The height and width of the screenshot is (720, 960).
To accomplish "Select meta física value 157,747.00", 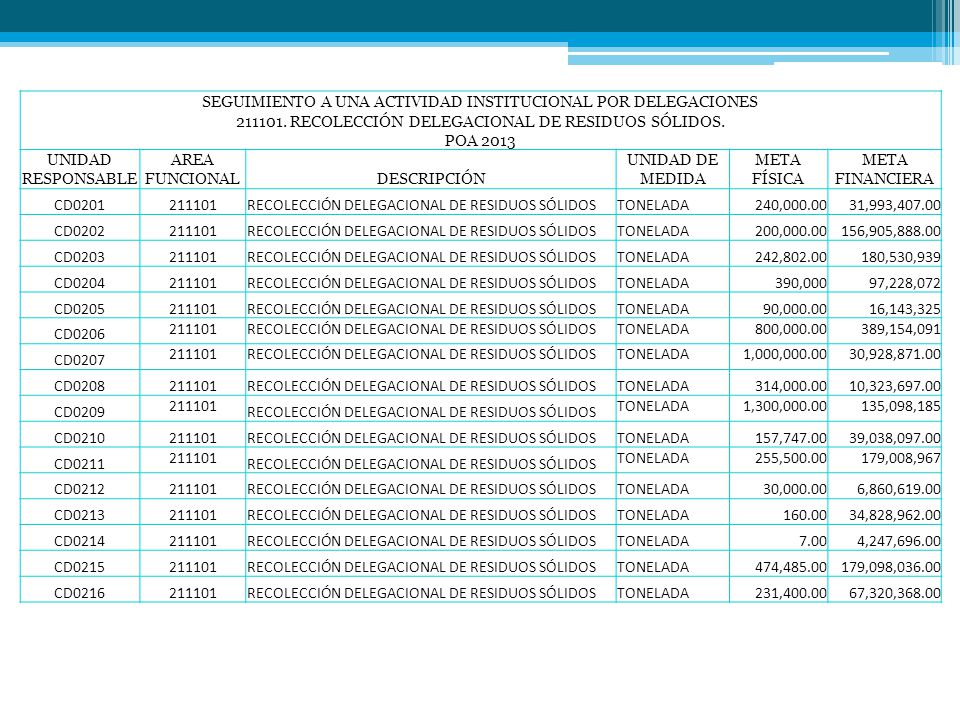I will pos(790,438).
